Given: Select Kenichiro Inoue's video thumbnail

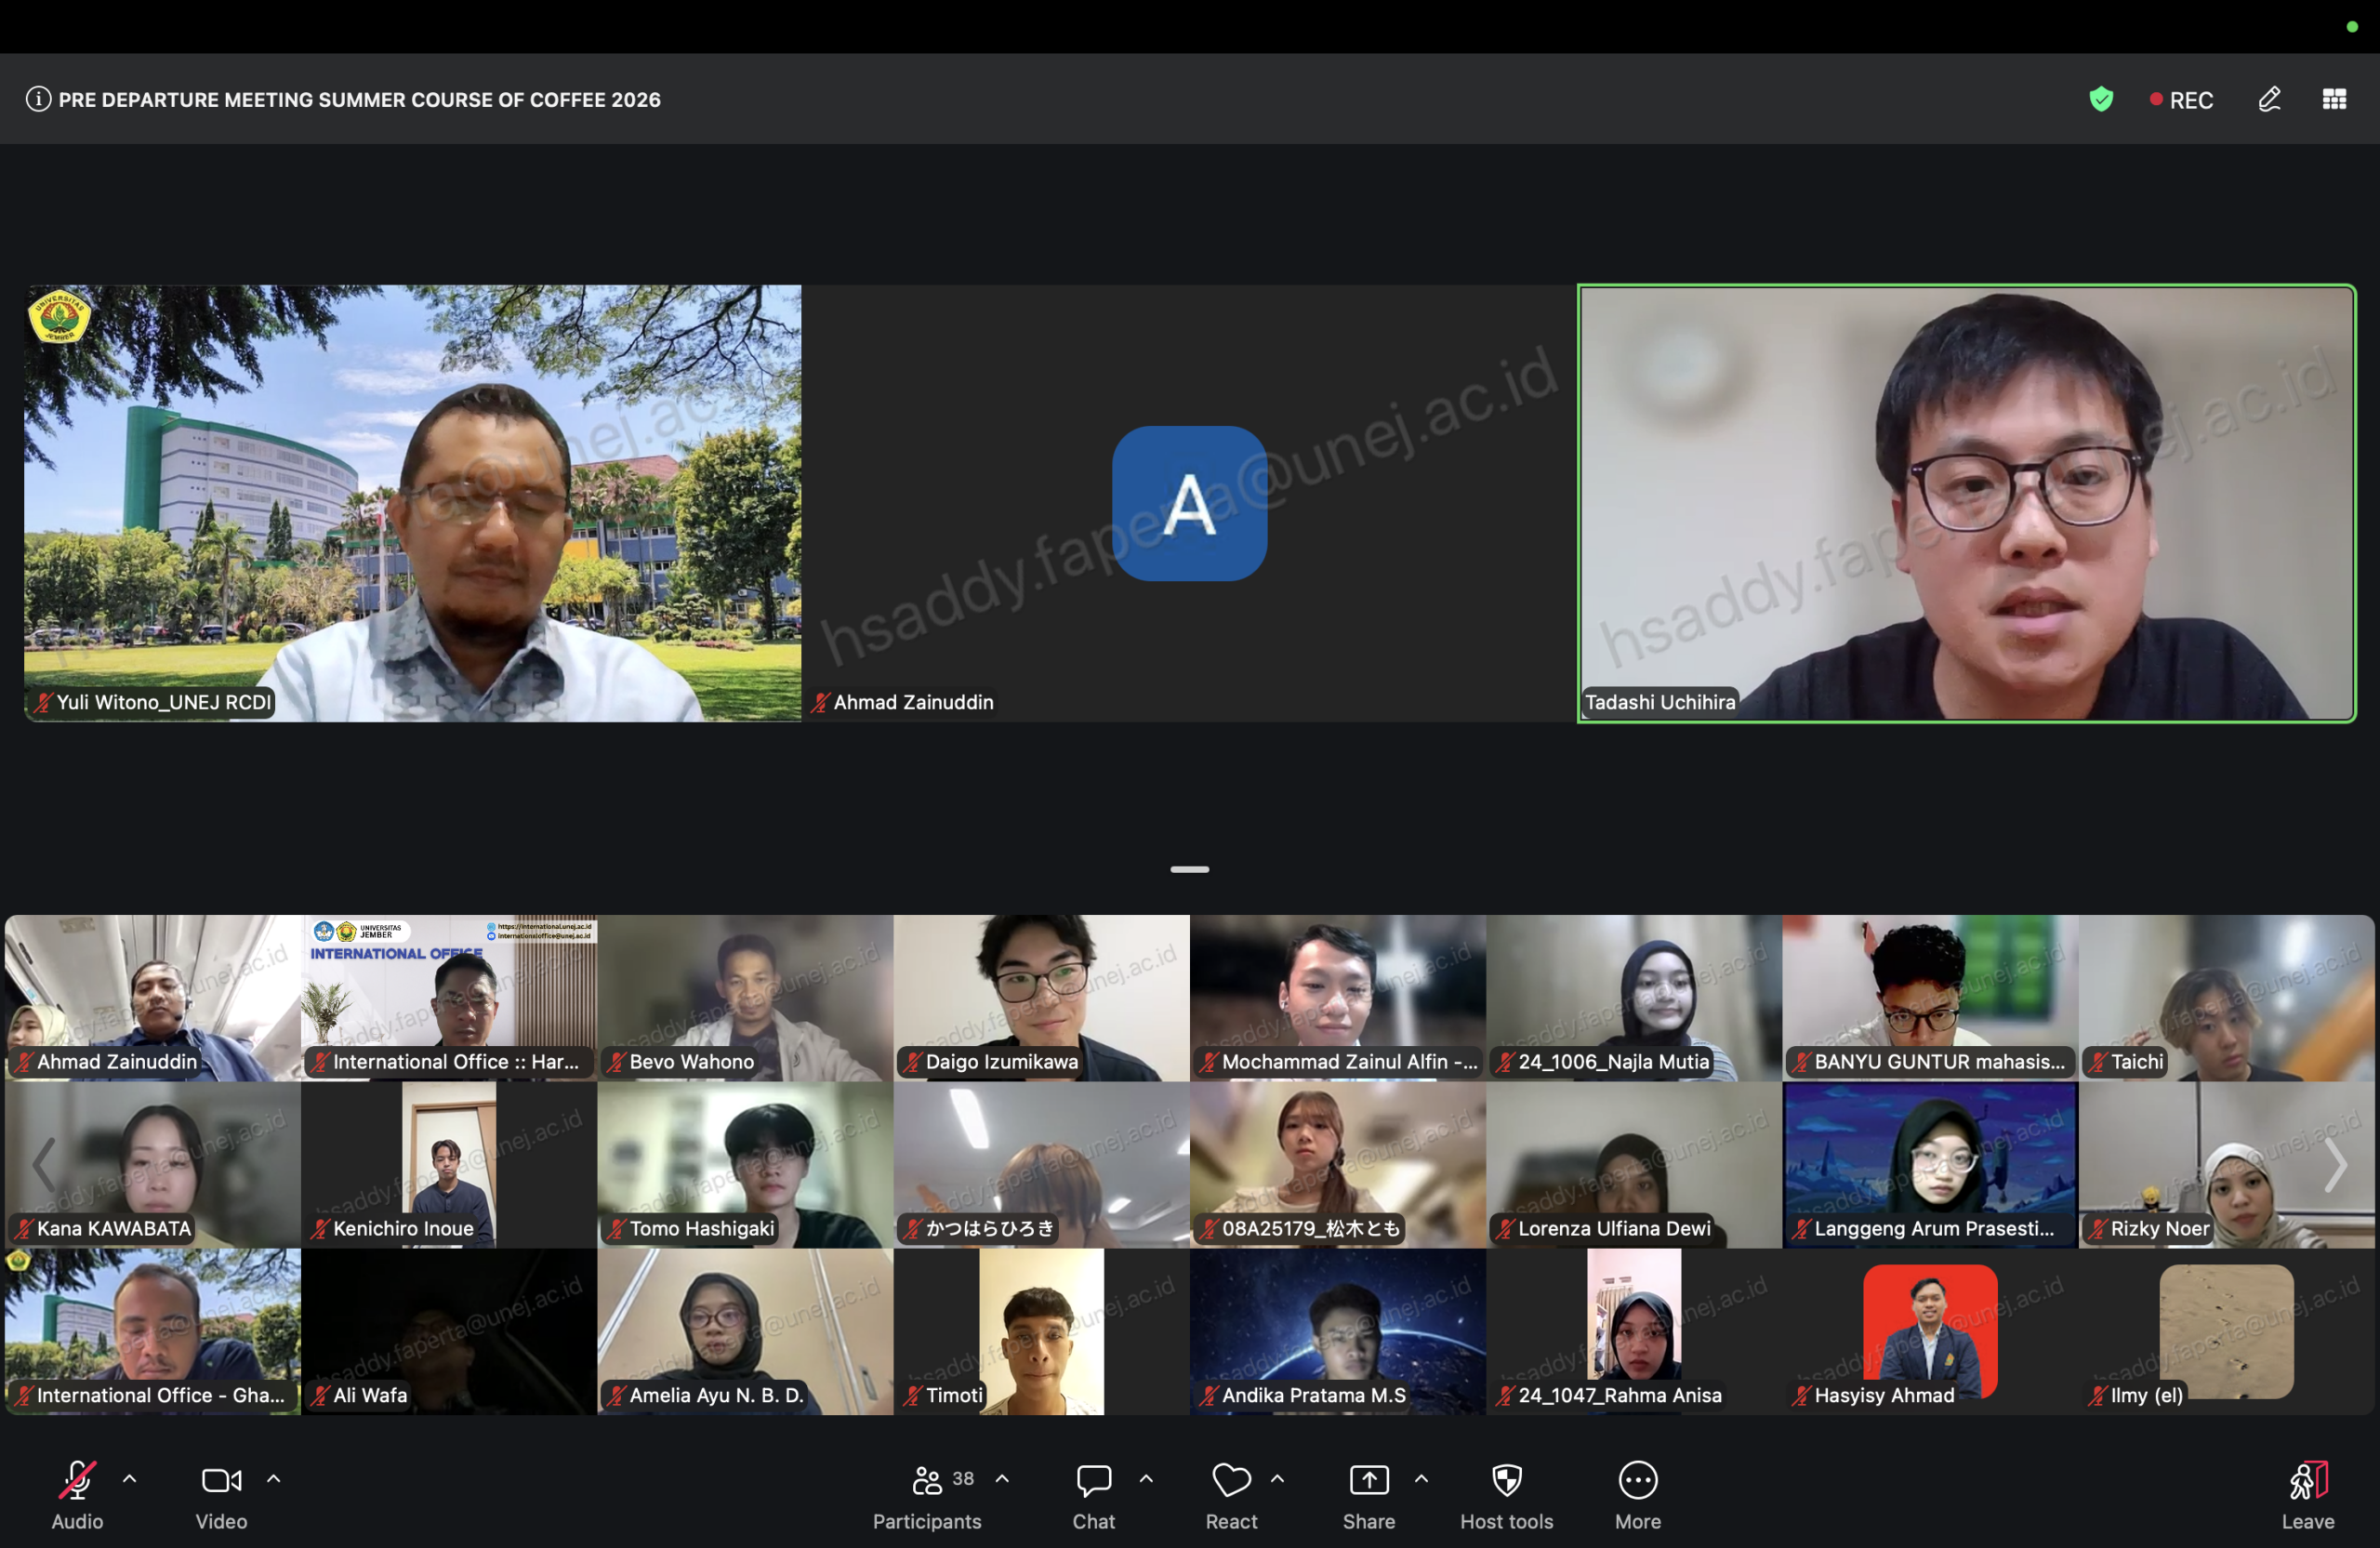Looking at the screenshot, I should point(449,1165).
